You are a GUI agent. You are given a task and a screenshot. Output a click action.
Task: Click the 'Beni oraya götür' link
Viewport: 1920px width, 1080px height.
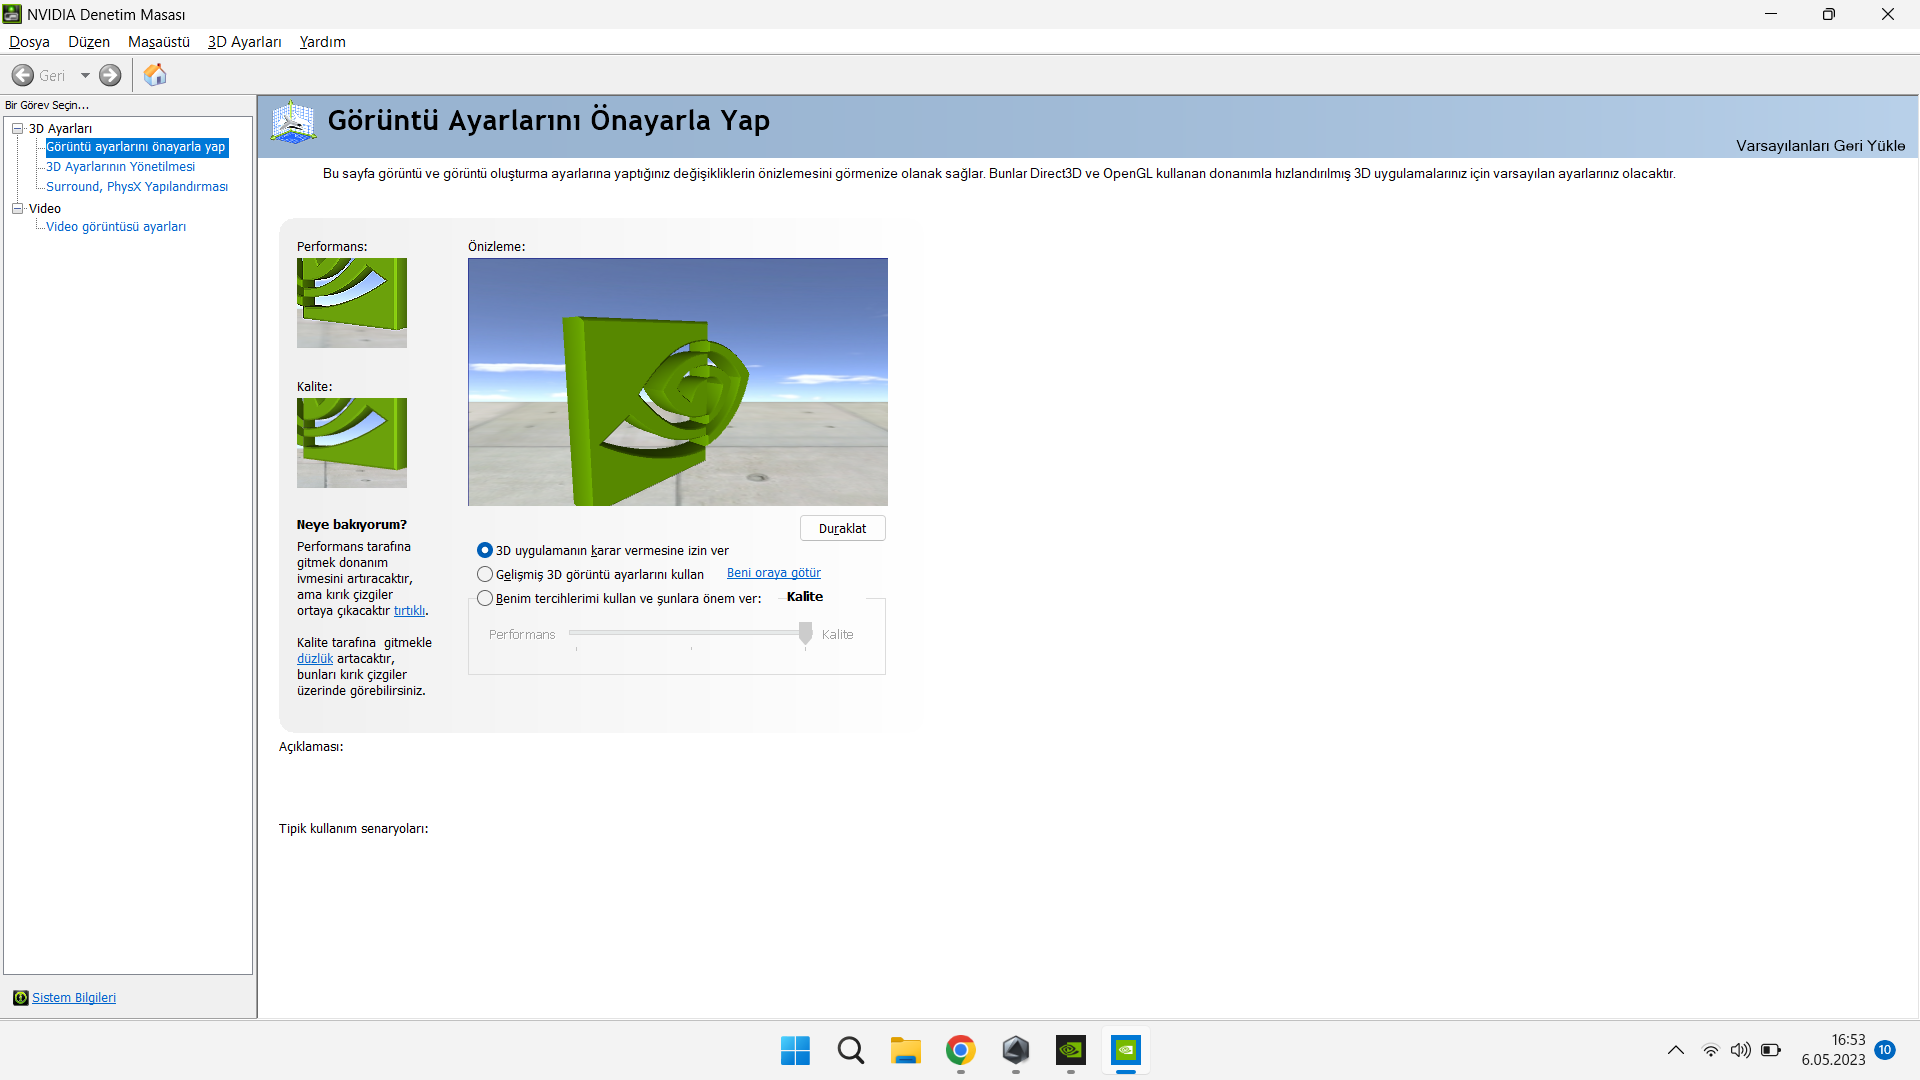click(773, 573)
